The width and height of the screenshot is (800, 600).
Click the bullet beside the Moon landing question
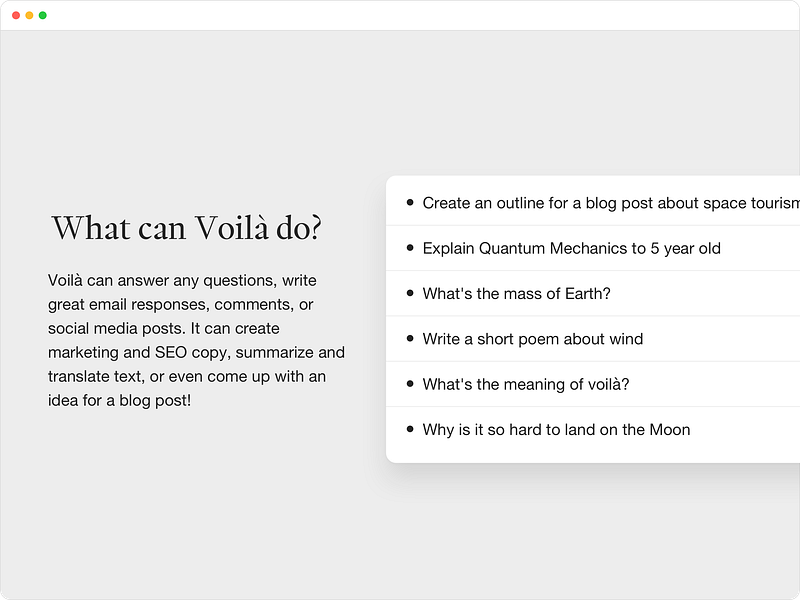pyautogui.click(x=409, y=427)
